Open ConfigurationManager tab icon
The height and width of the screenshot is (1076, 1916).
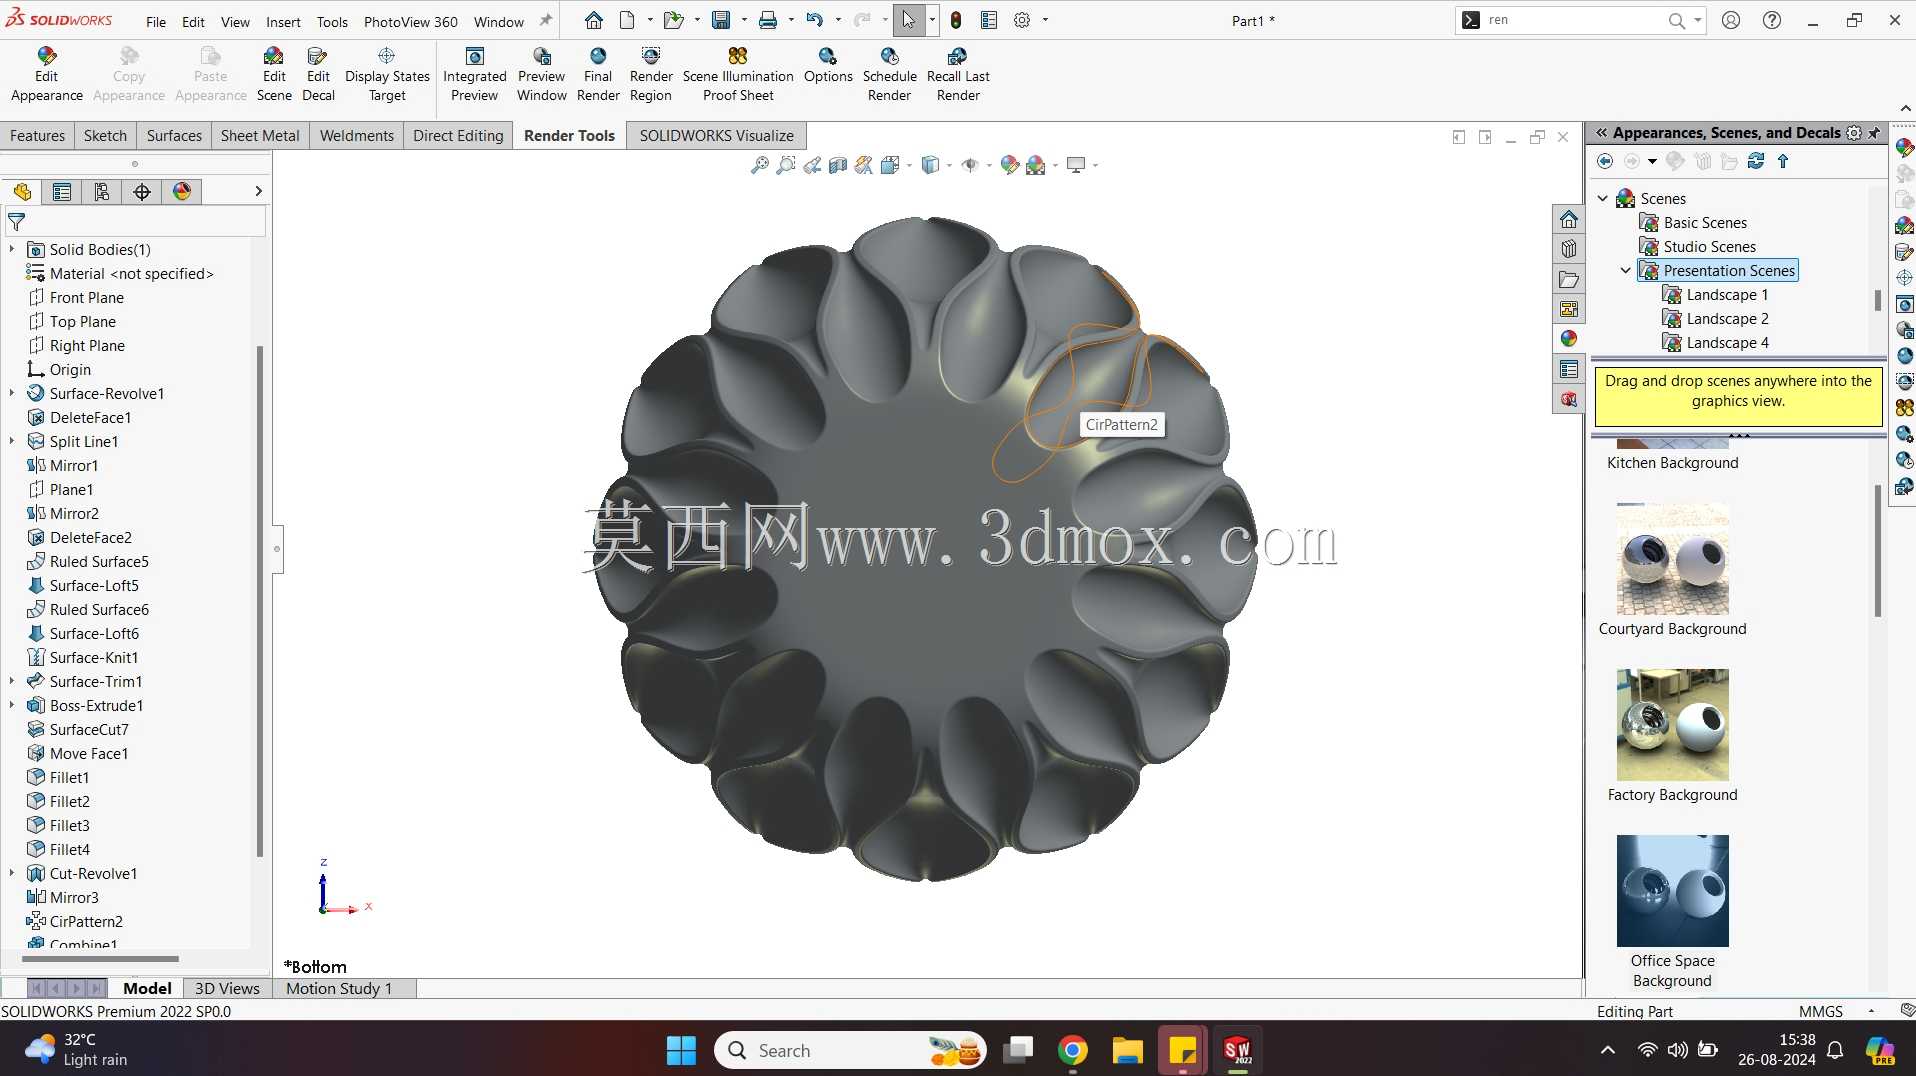pyautogui.click(x=102, y=191)
